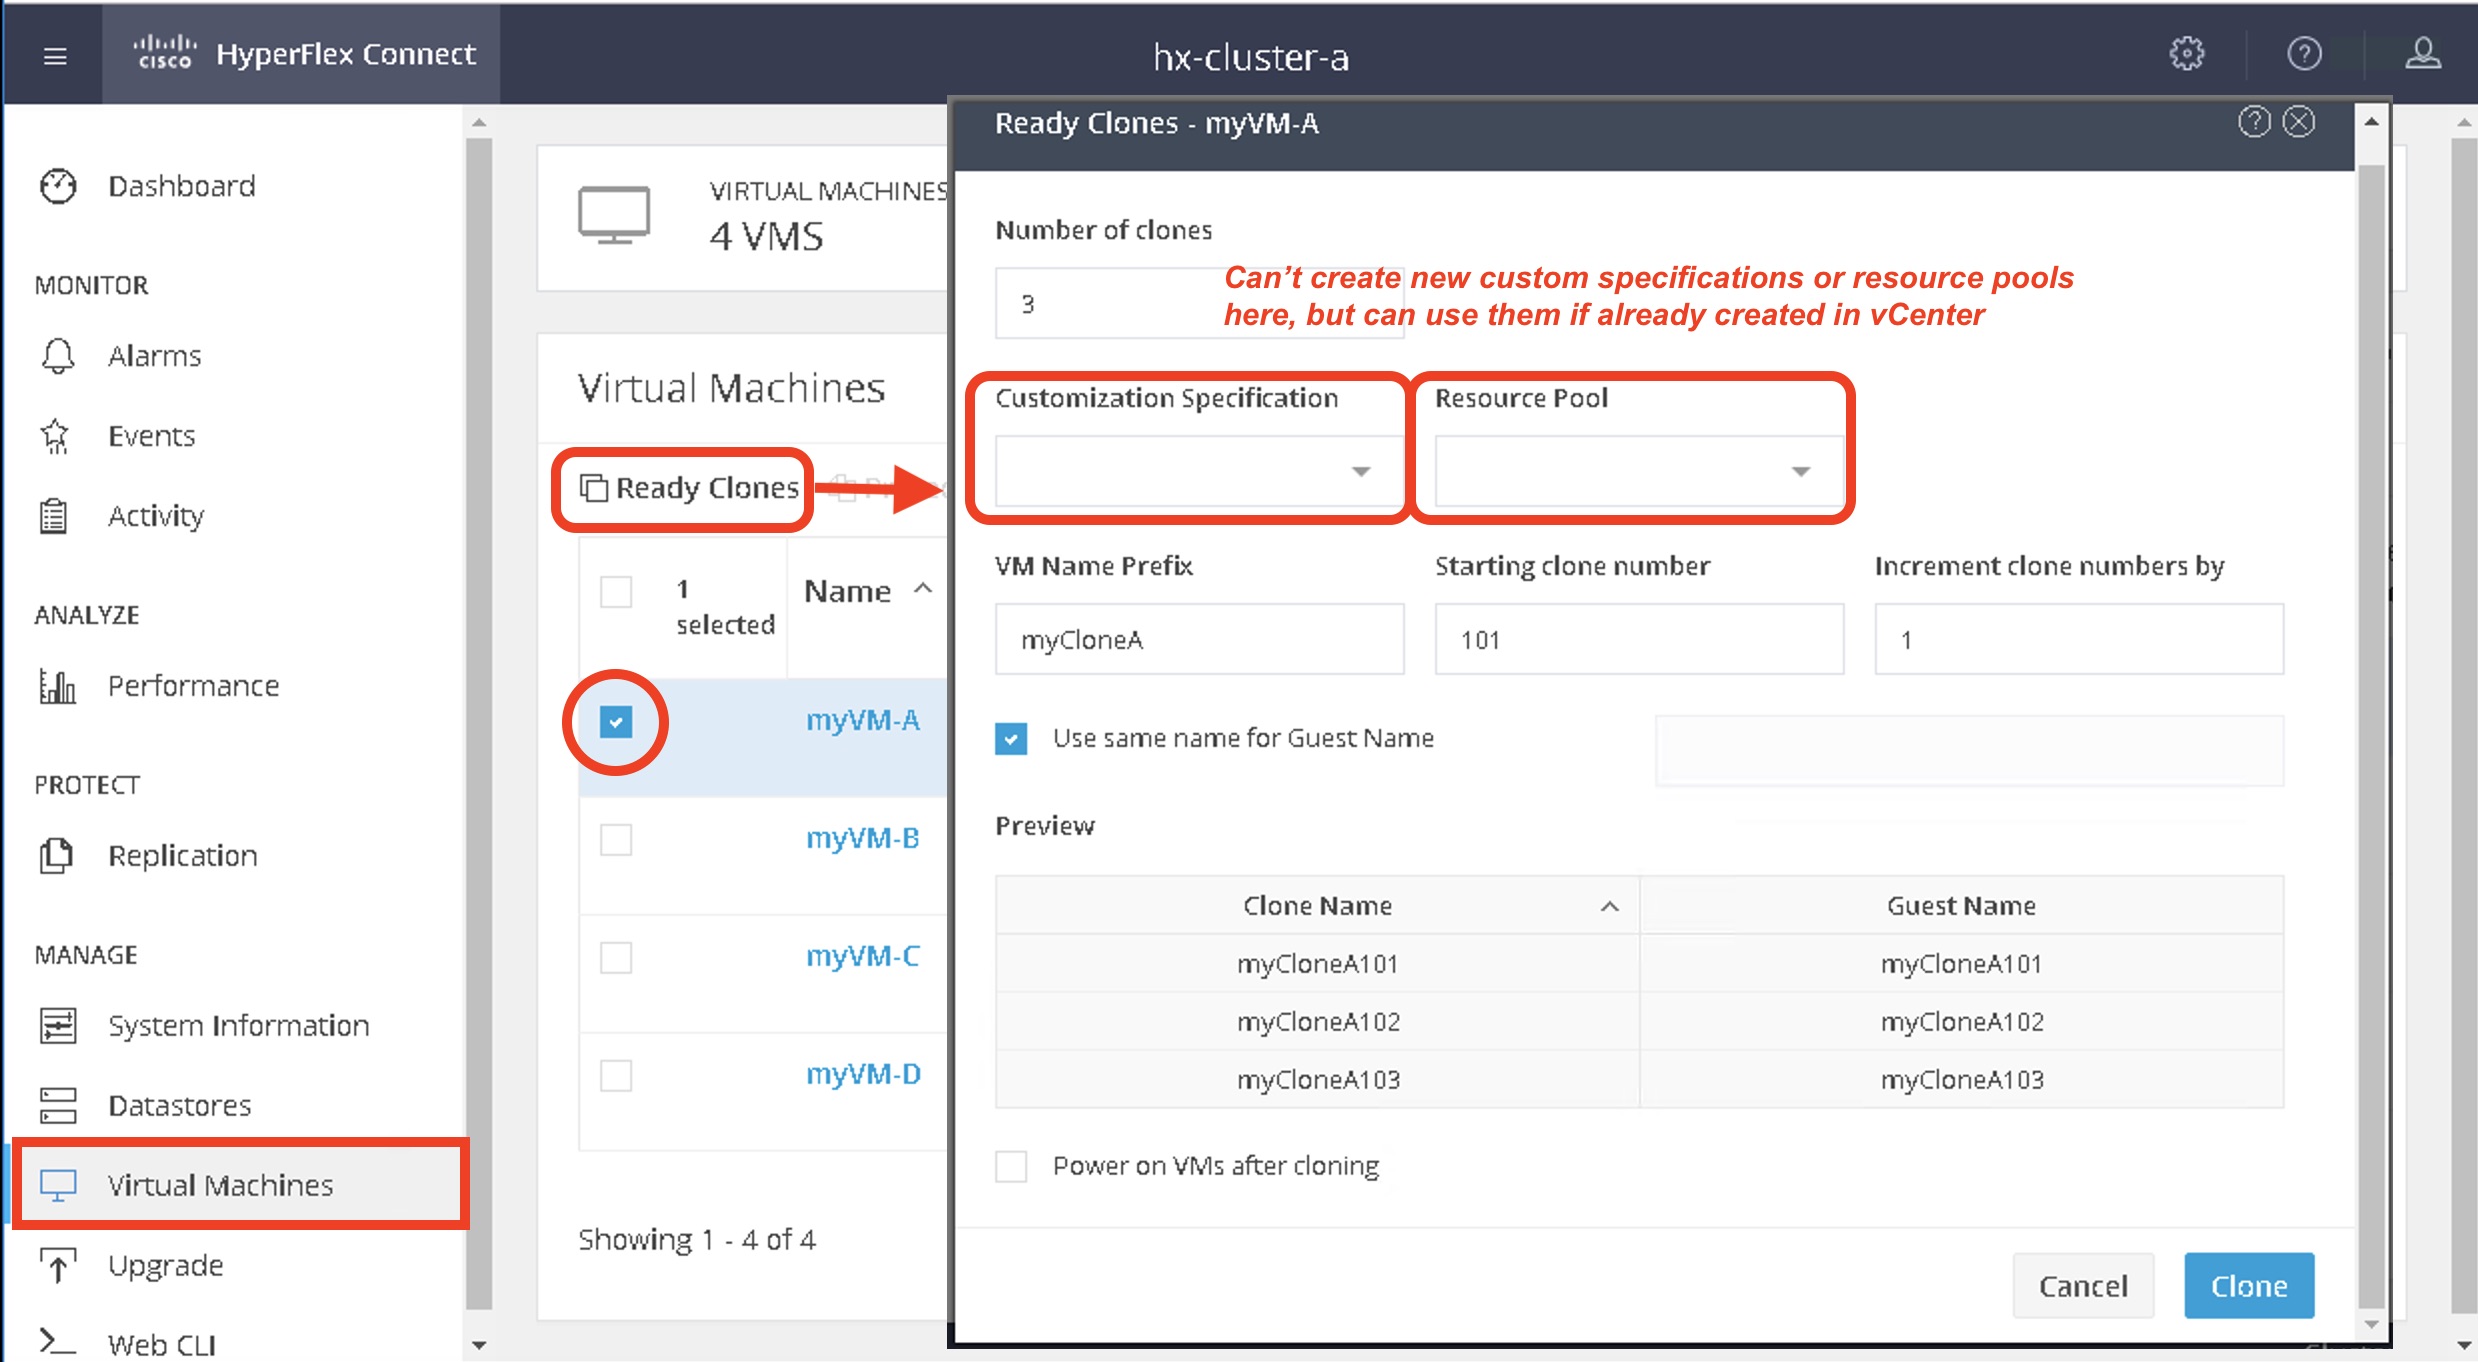2478x1362 pixels.
Task: Click the VM Name Prefix field
Action: tap(1199, 640)
